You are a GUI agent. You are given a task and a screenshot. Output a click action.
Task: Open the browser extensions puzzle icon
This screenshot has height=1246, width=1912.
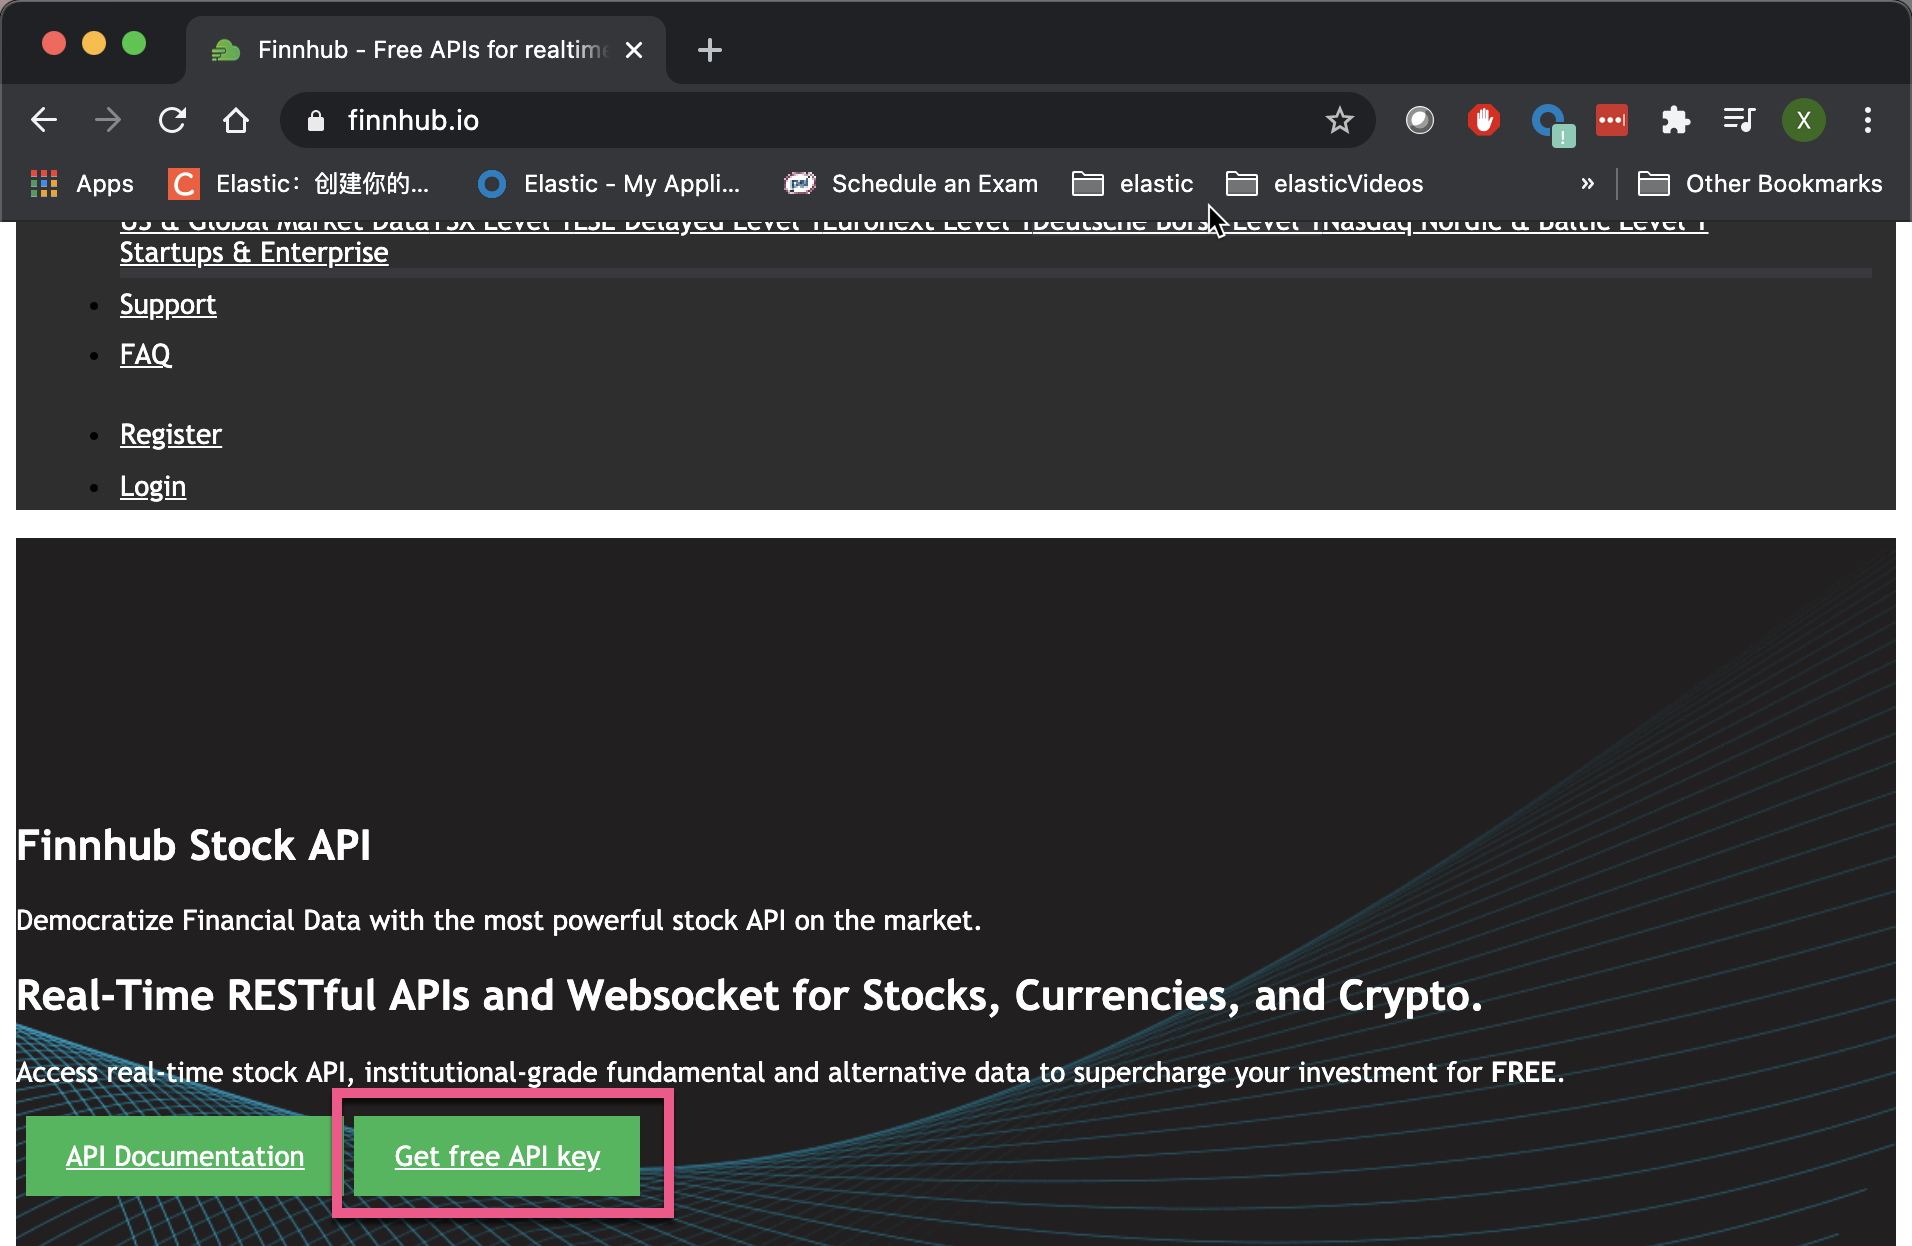[1675, 120]
